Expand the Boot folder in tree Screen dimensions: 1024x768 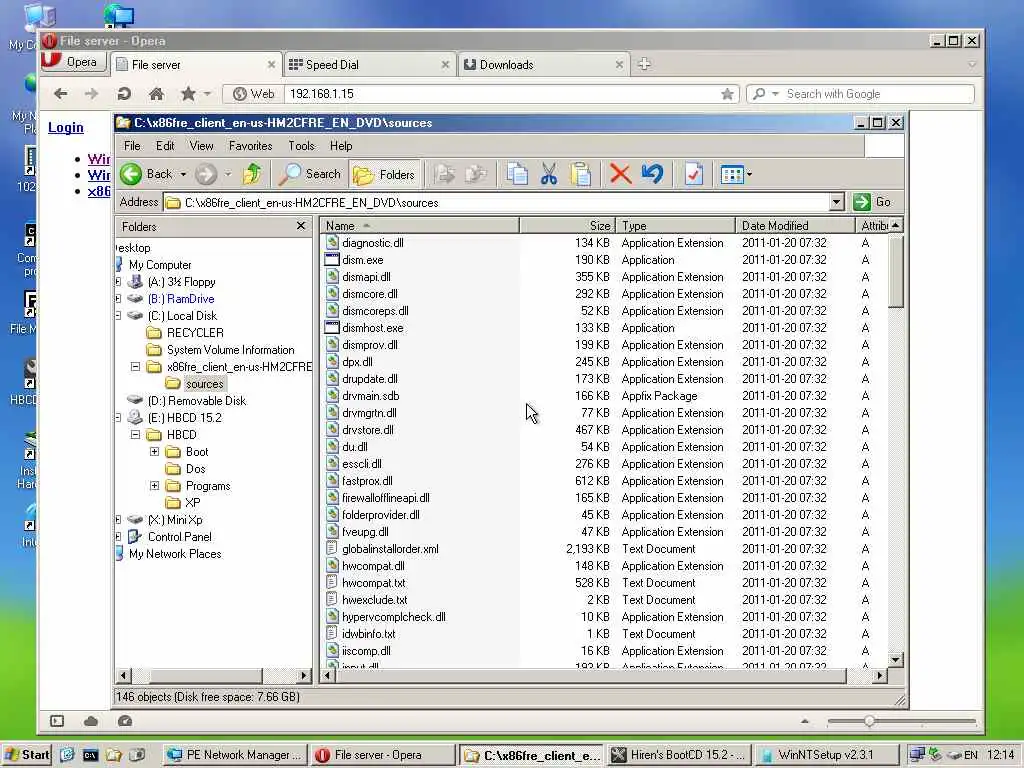pos(154,452)
